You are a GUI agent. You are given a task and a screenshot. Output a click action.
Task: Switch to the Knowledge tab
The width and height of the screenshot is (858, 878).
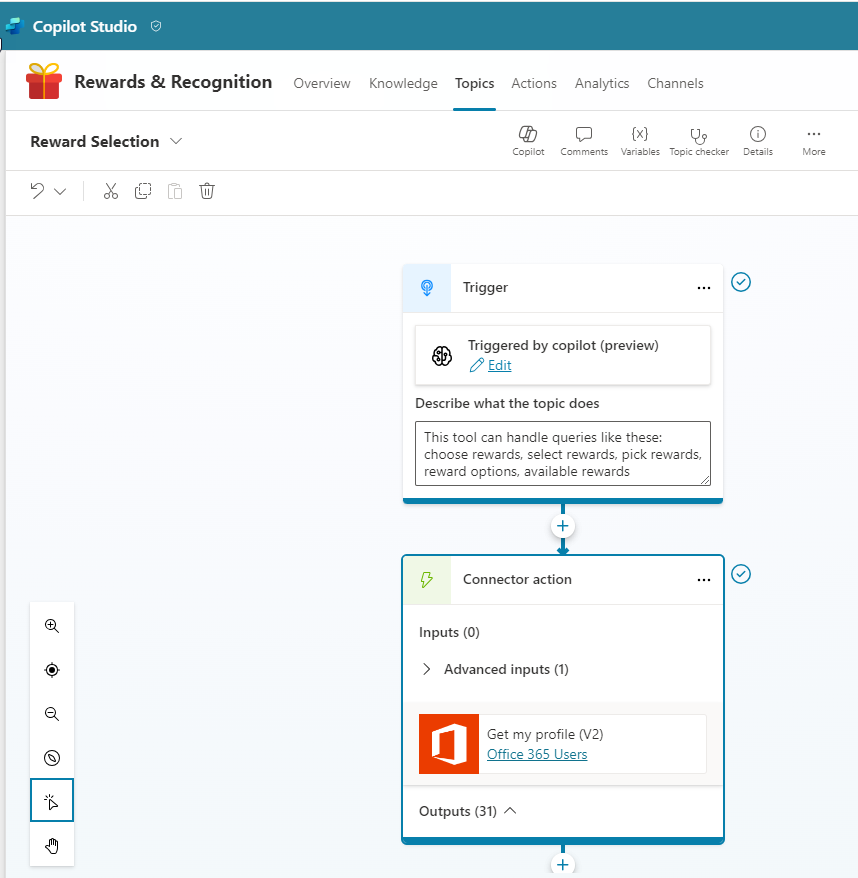click(403, 83)
